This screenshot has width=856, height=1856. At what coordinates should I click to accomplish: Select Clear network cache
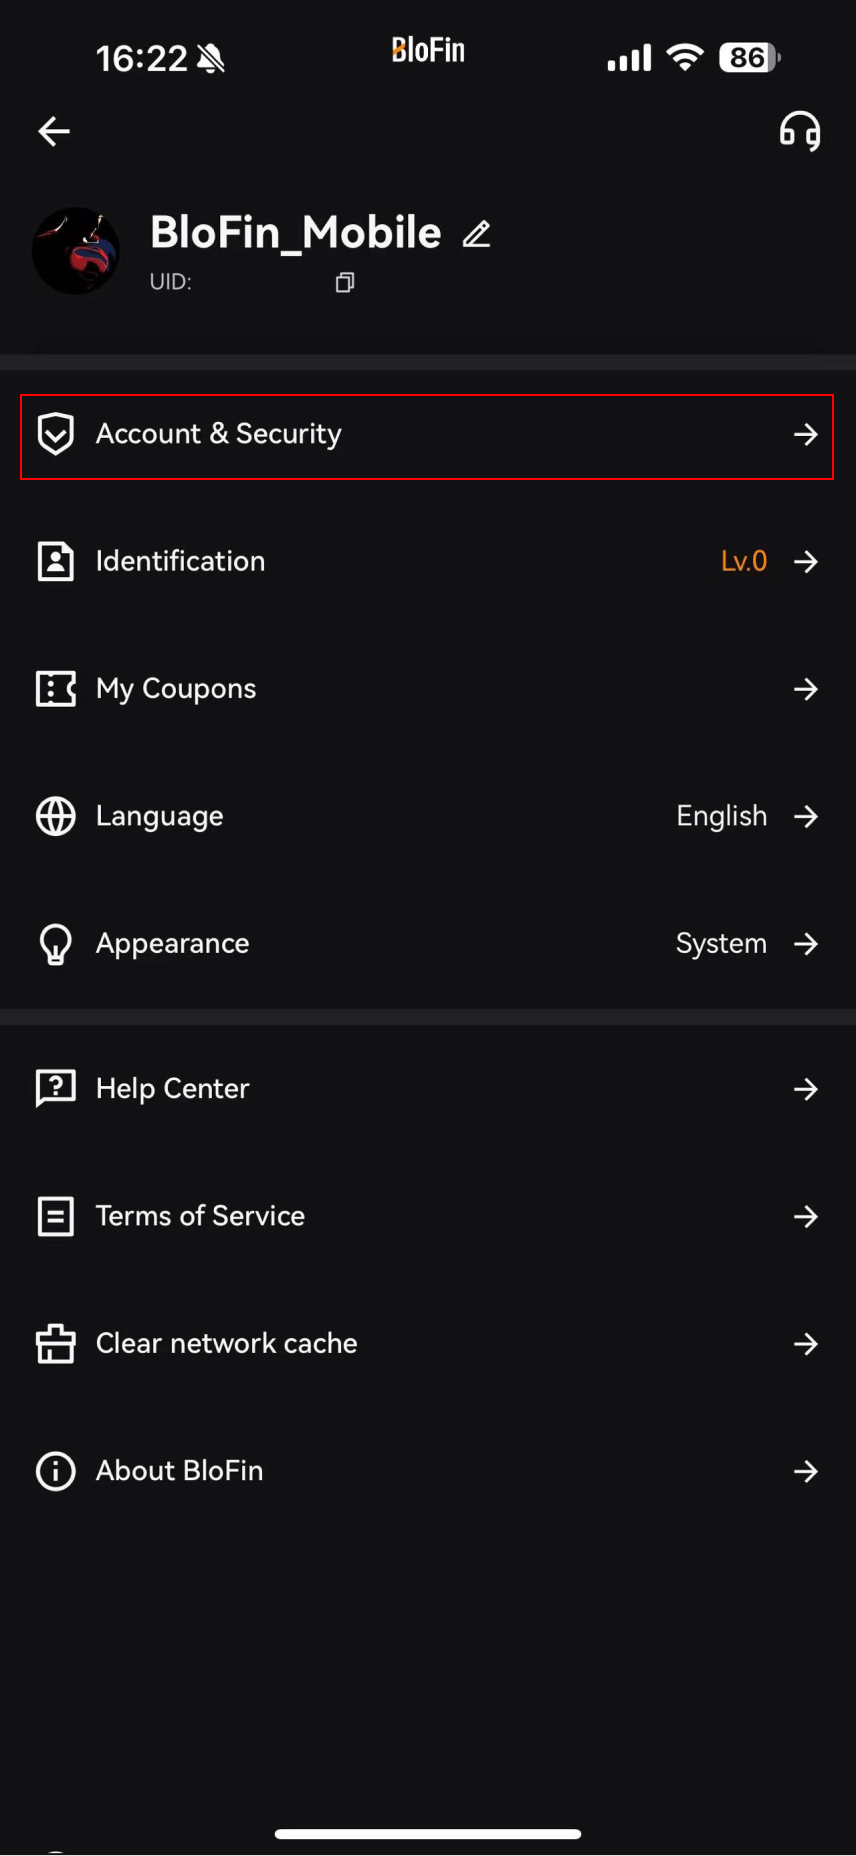[x=427, y=1343]
